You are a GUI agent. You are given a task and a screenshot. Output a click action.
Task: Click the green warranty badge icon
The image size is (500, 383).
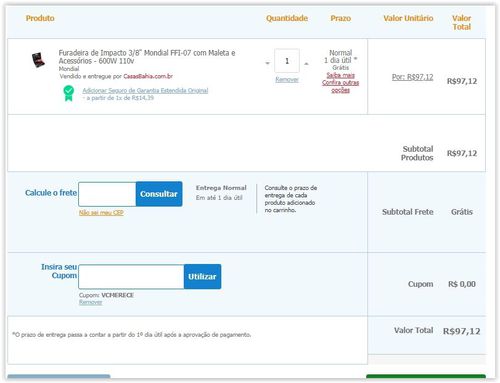(68, 93)
